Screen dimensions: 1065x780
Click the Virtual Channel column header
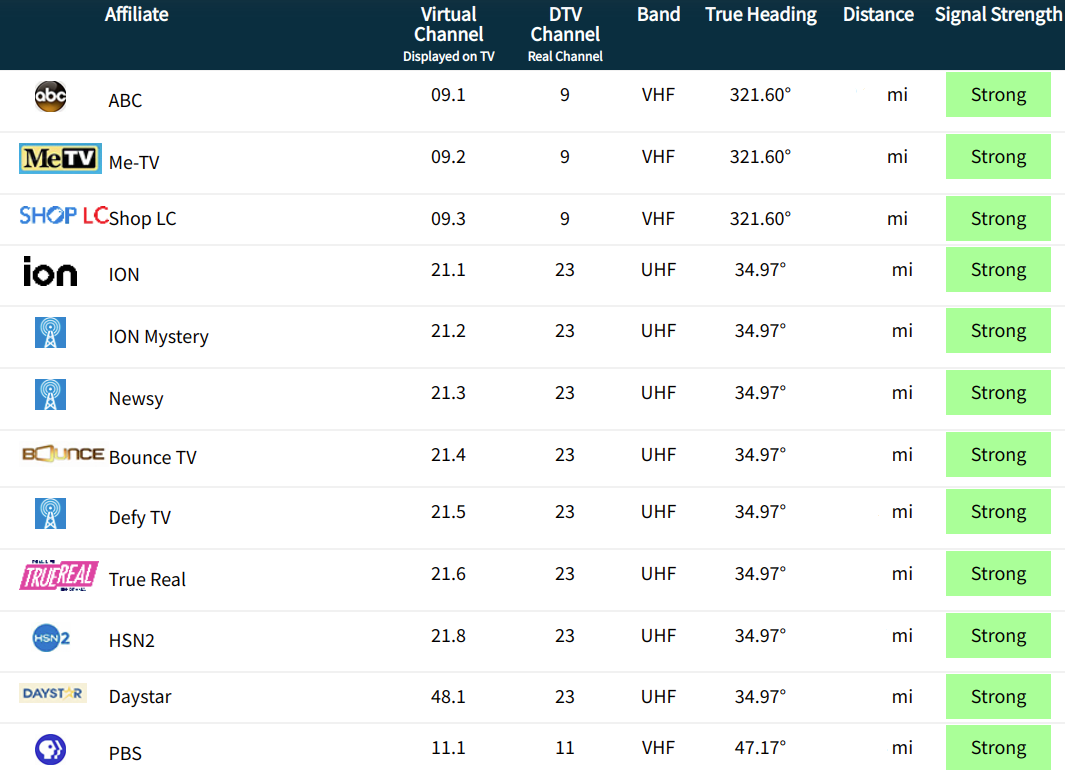(448, 24)
